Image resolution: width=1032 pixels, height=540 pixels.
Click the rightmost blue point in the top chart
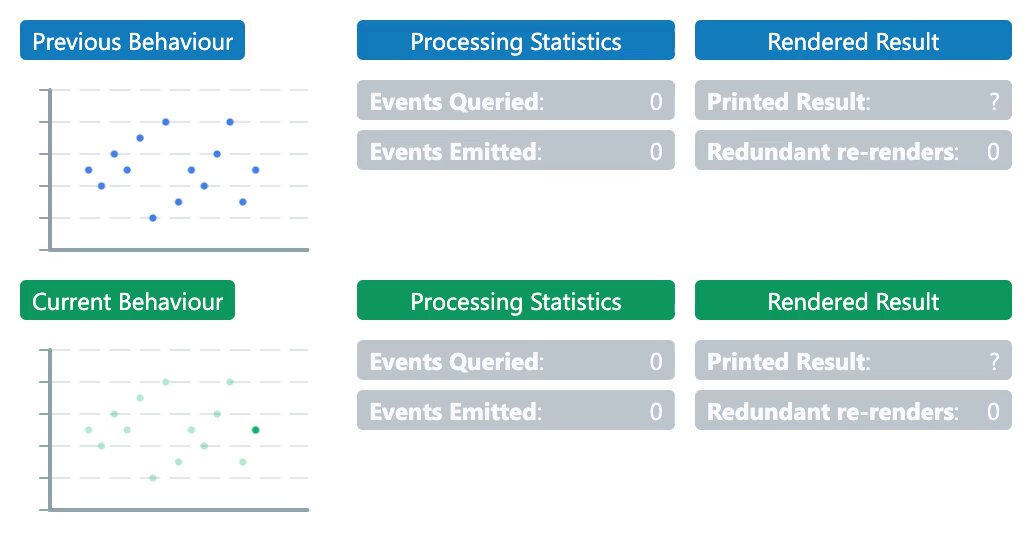pos(255,170)
